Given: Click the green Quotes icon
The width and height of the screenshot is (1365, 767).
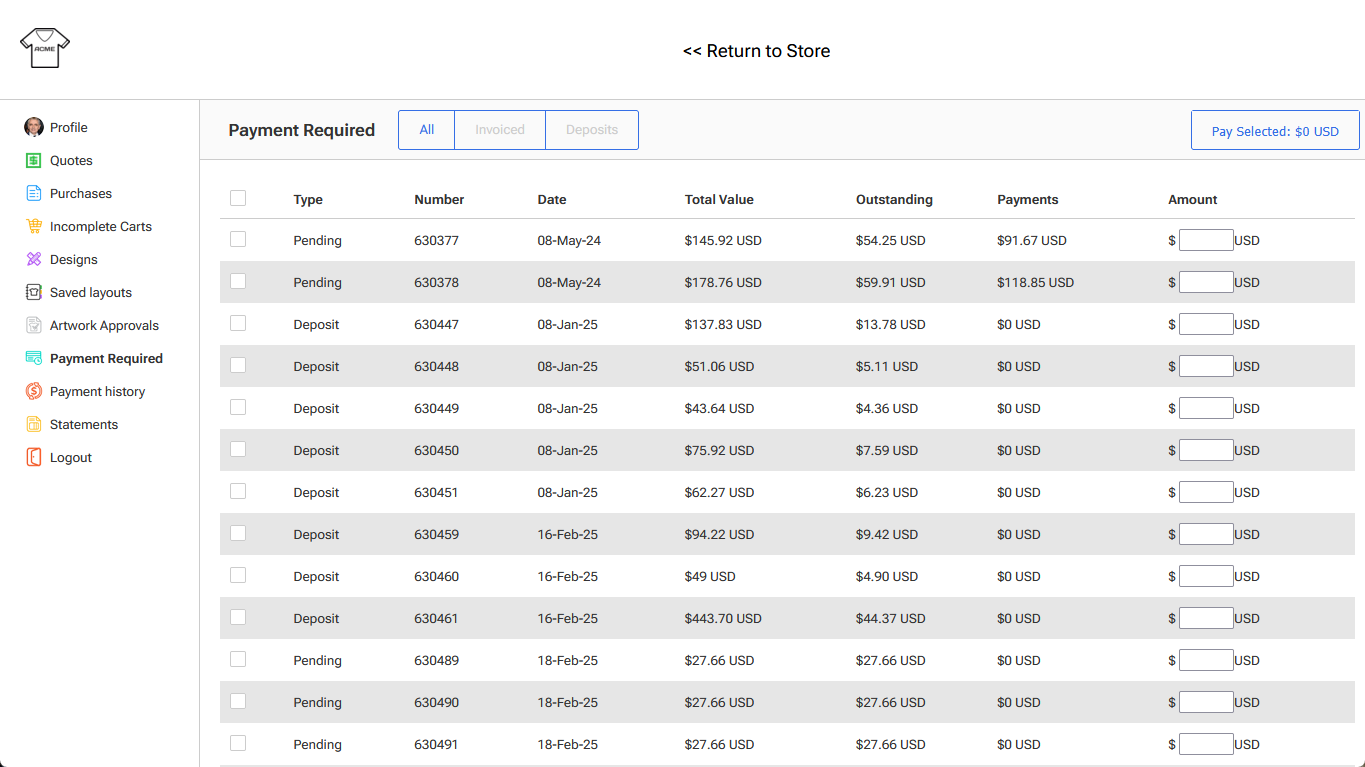Looking at the screenshot, I should coord(34,160).
